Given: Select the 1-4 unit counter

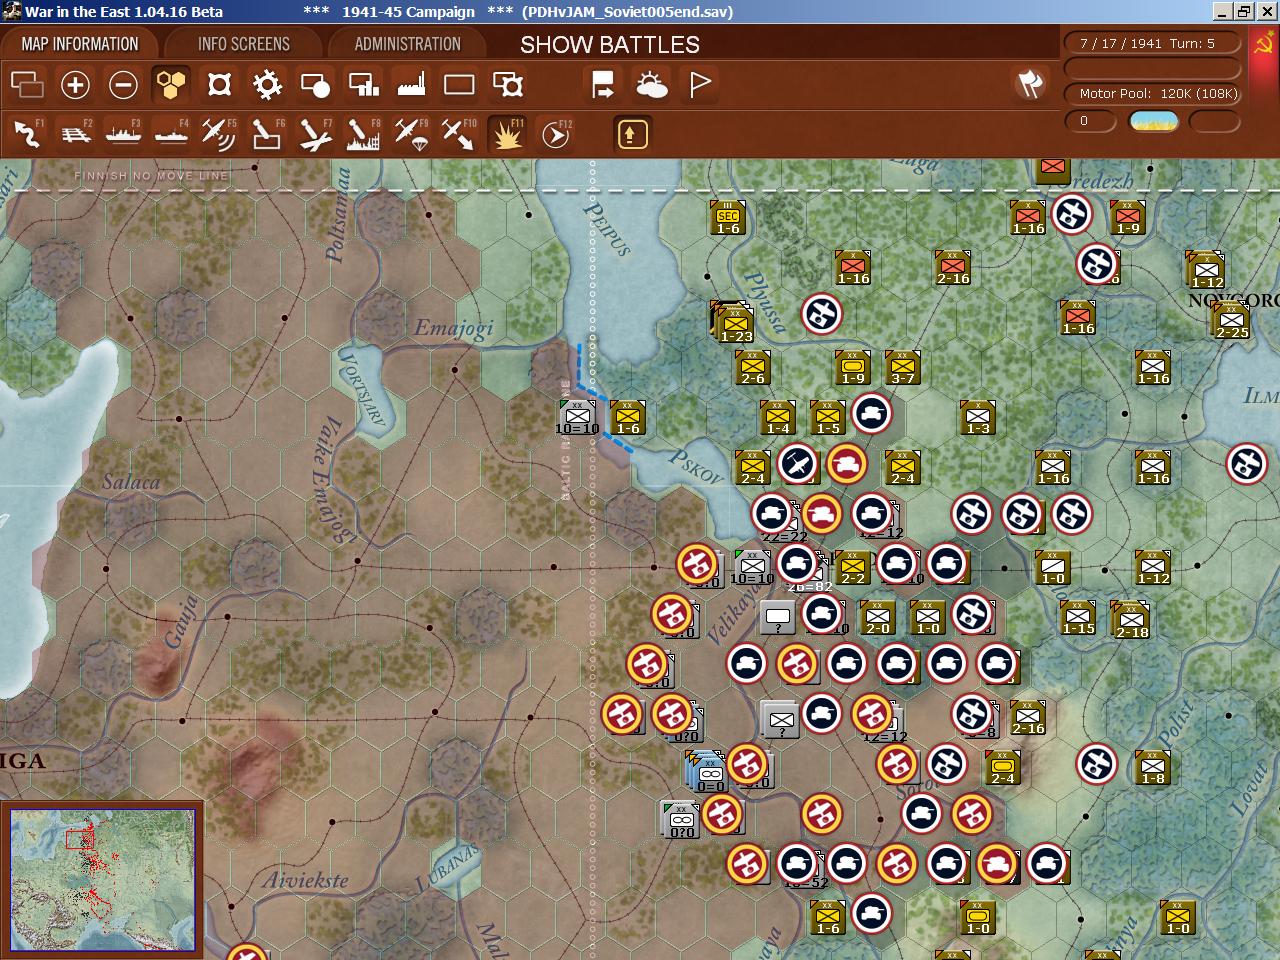Looking at the screenshot, I should tap(777, 418).
